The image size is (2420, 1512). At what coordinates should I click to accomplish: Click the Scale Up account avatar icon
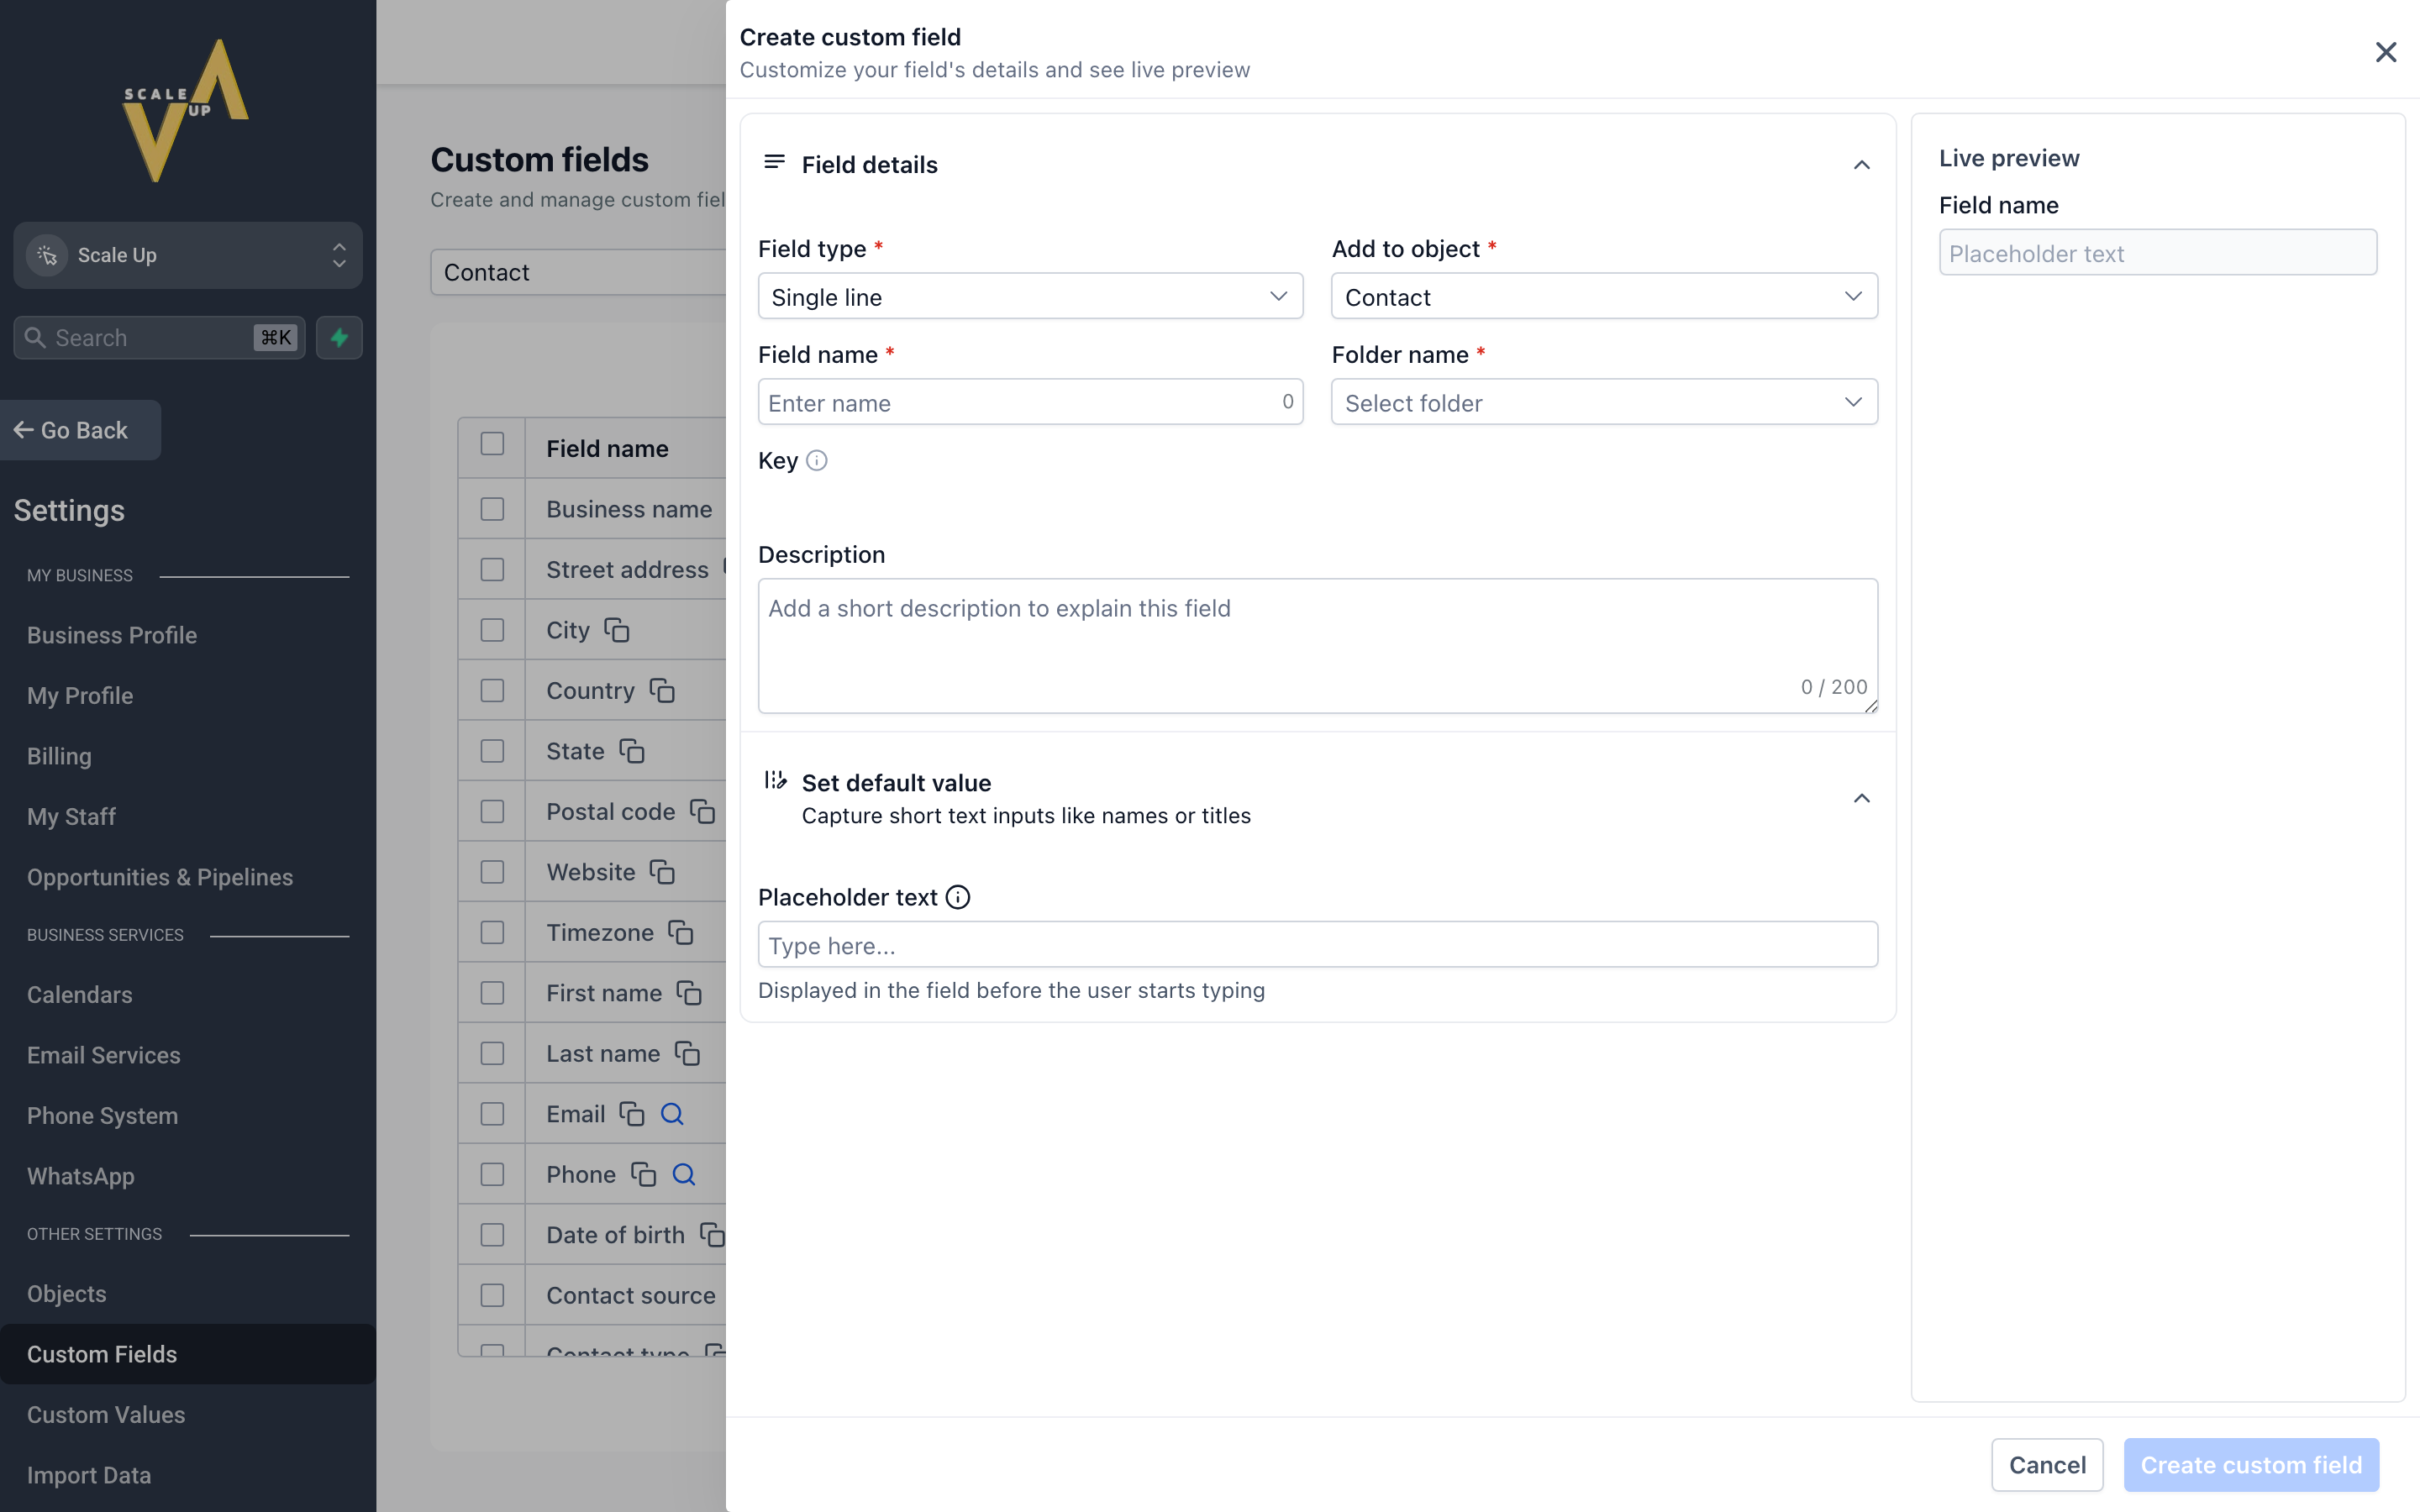coord(47,255)
